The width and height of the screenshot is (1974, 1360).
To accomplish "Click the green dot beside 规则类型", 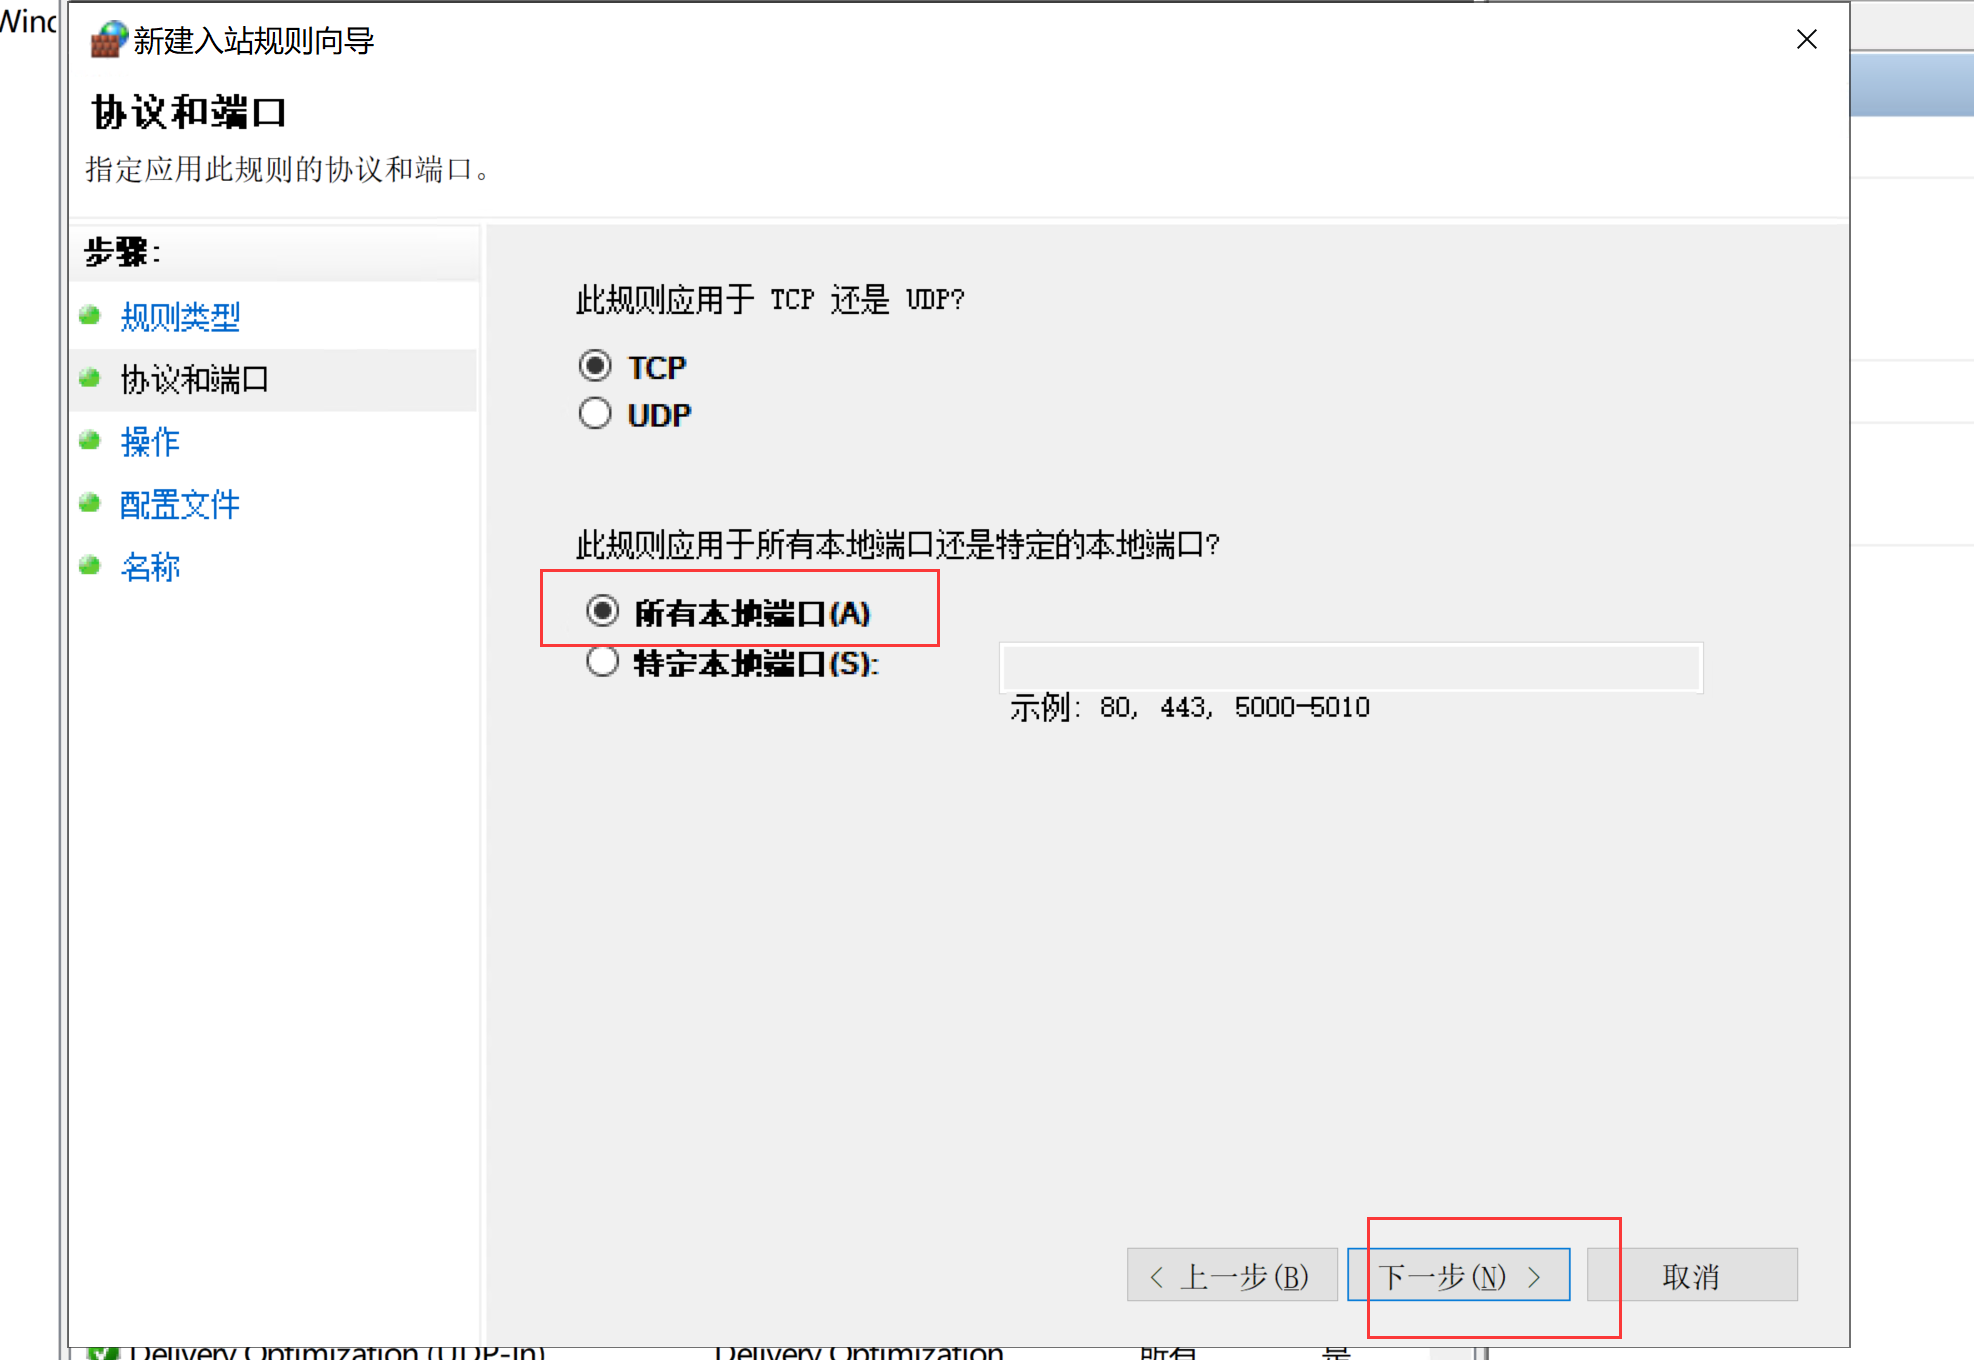I will [90, 315].
